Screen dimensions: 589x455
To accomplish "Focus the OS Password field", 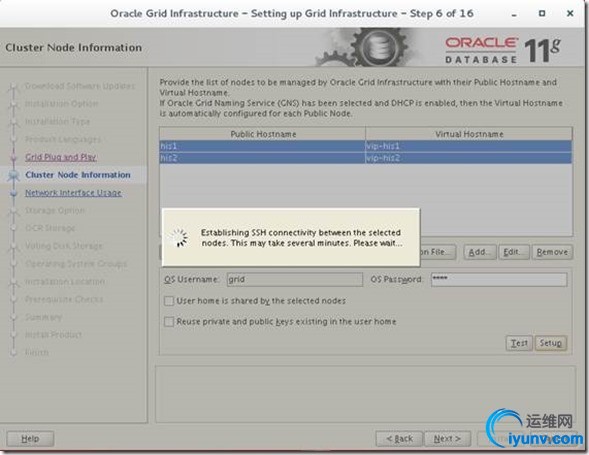I will click(499, 280).
